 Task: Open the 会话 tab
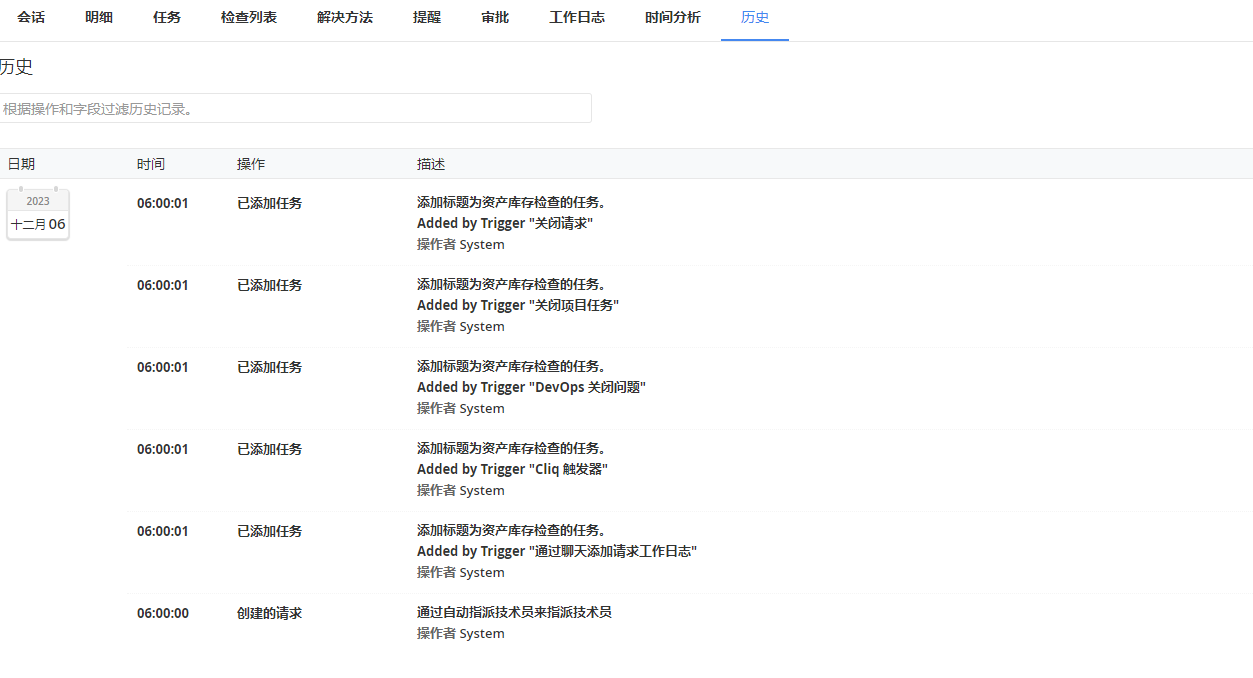[x=31, y=17]
